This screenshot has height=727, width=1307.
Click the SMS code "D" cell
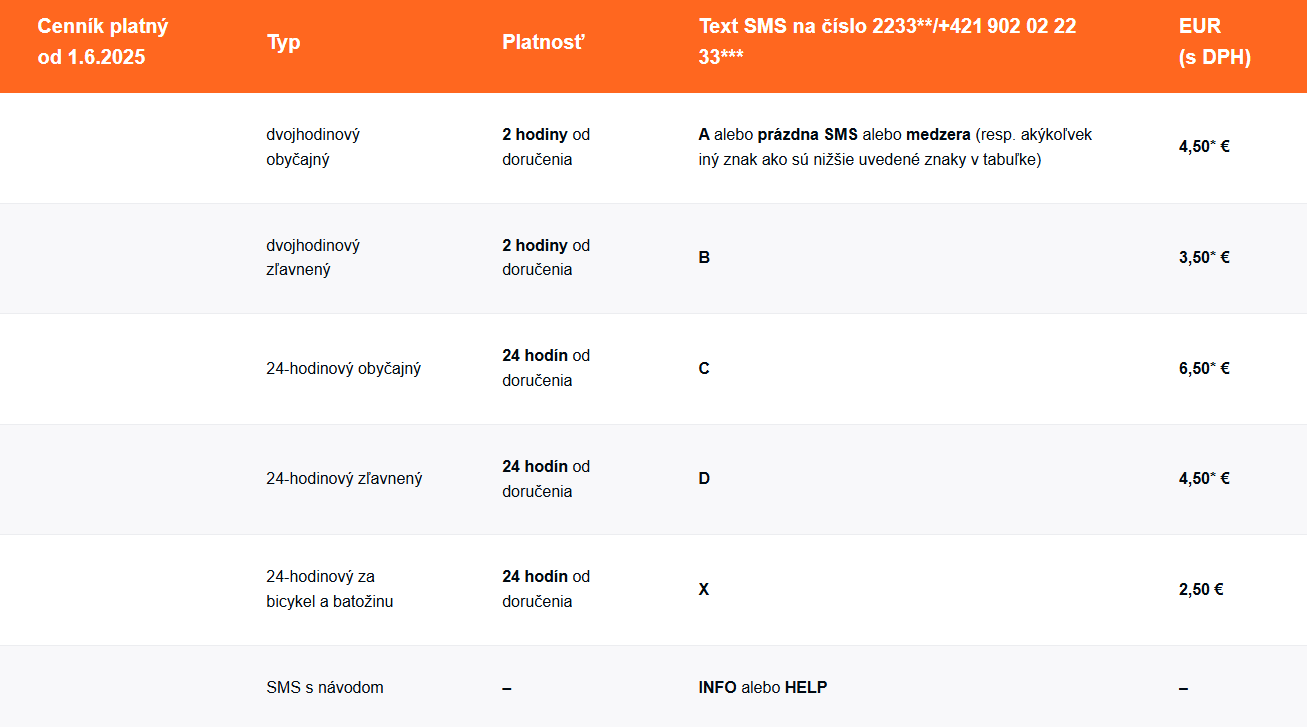[704, 479]
